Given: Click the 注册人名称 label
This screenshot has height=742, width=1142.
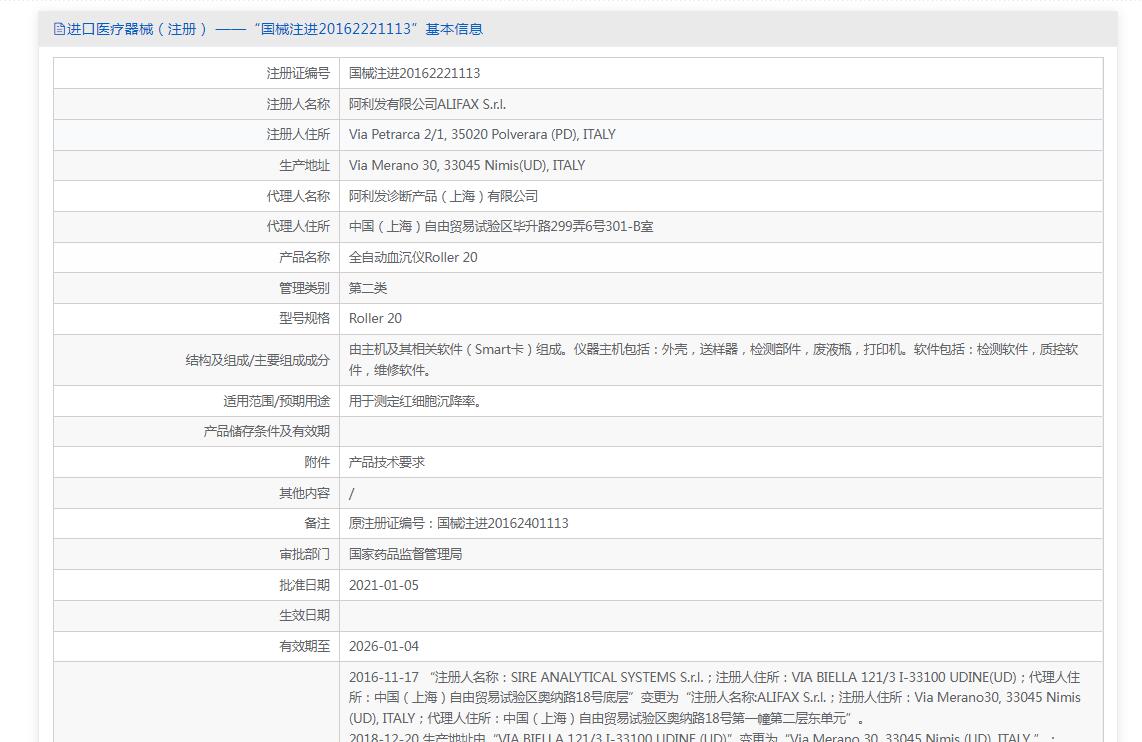Looking at the screenshot, I should coord(298,104).
